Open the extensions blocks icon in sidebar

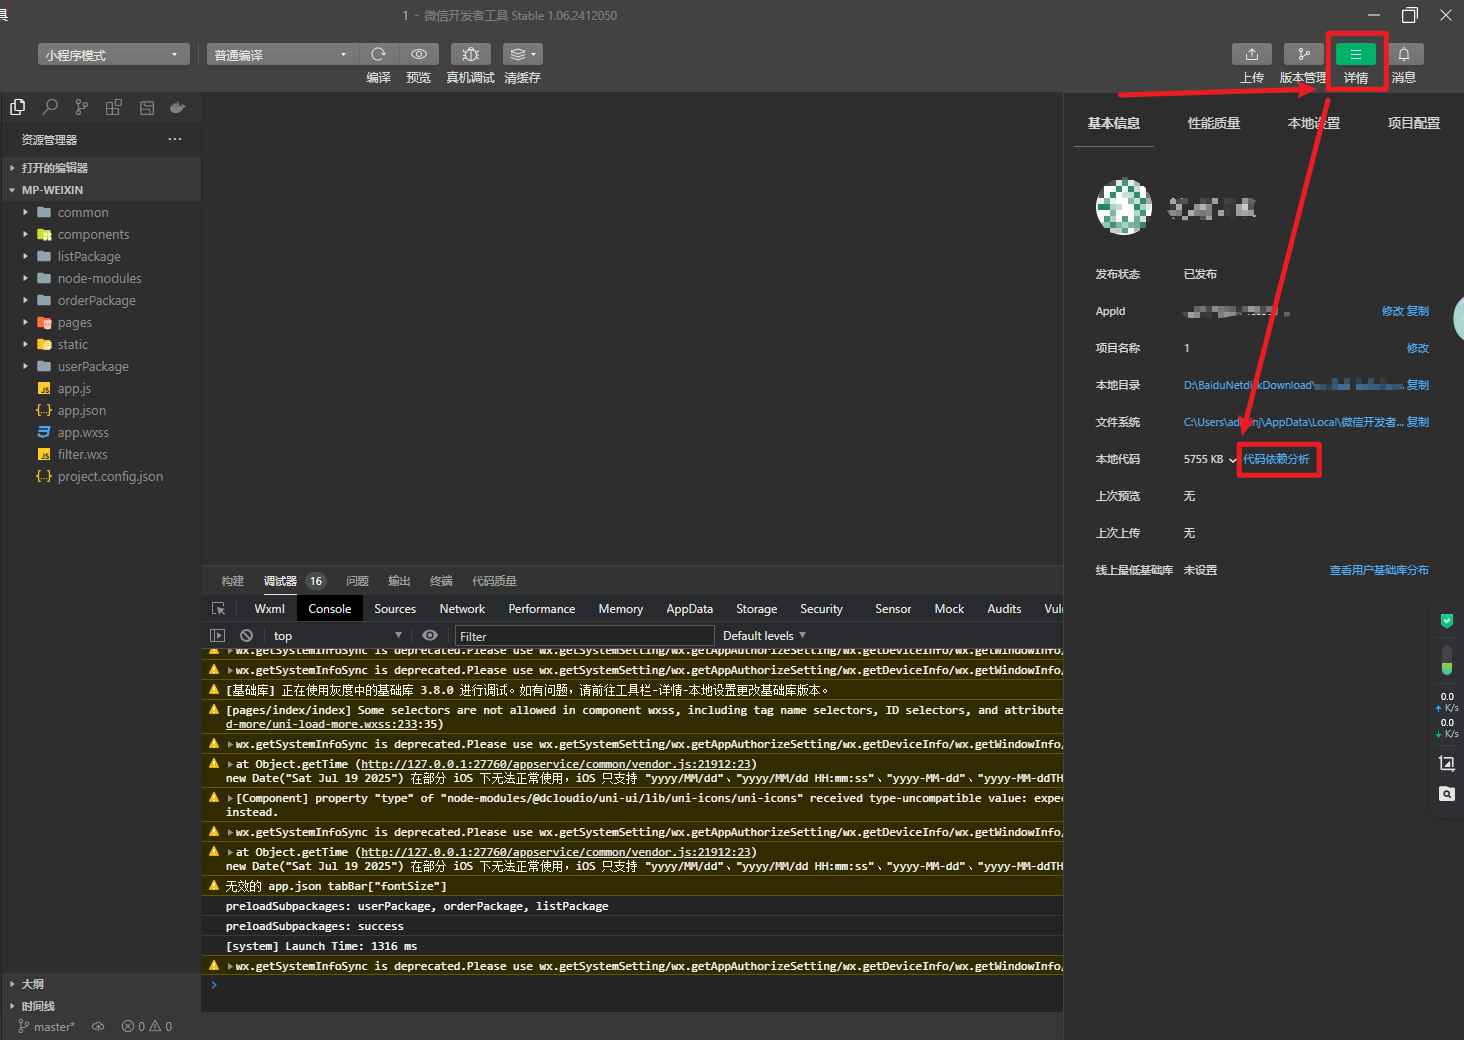pyautogui.click(x=114, y=107)
